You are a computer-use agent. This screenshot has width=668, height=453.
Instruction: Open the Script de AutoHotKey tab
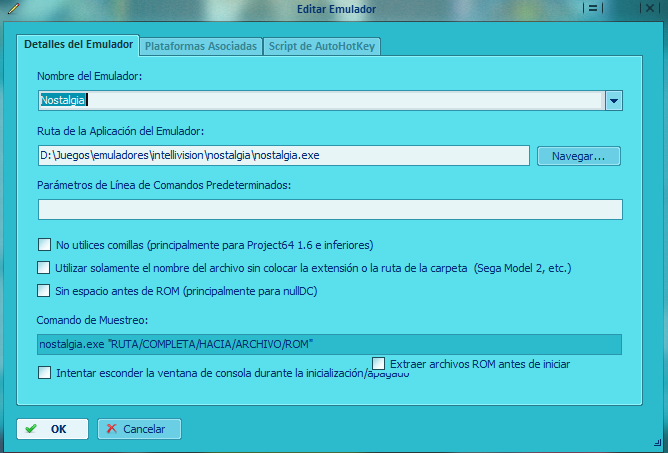click(322, 46)
